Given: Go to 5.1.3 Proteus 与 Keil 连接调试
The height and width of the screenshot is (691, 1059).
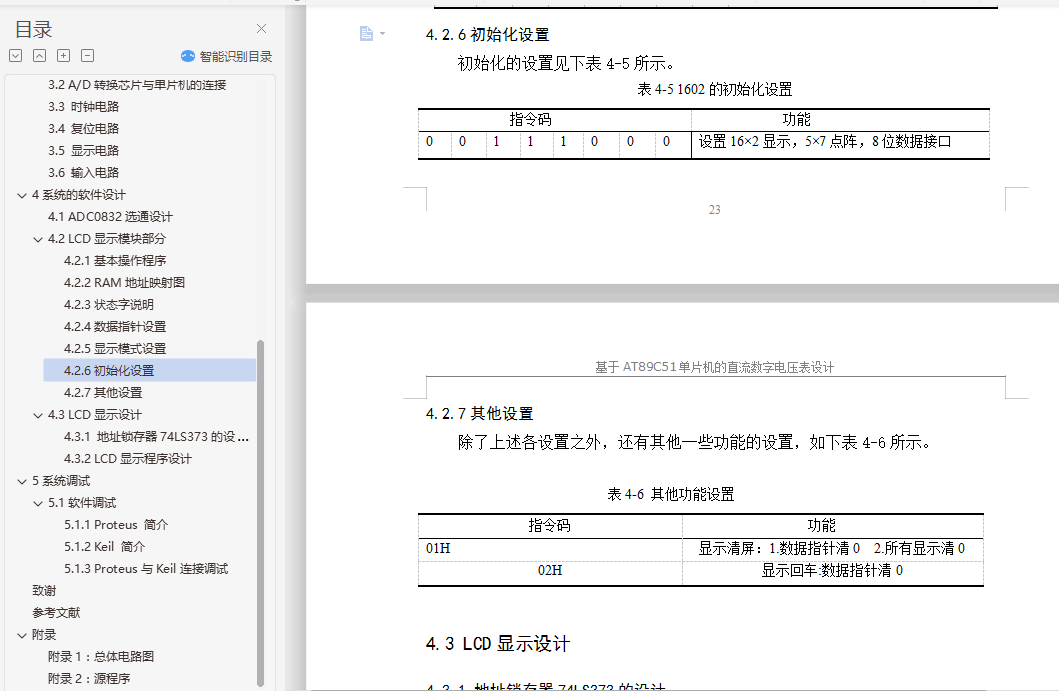Looking at the screenshot, I should pos(146,569).
